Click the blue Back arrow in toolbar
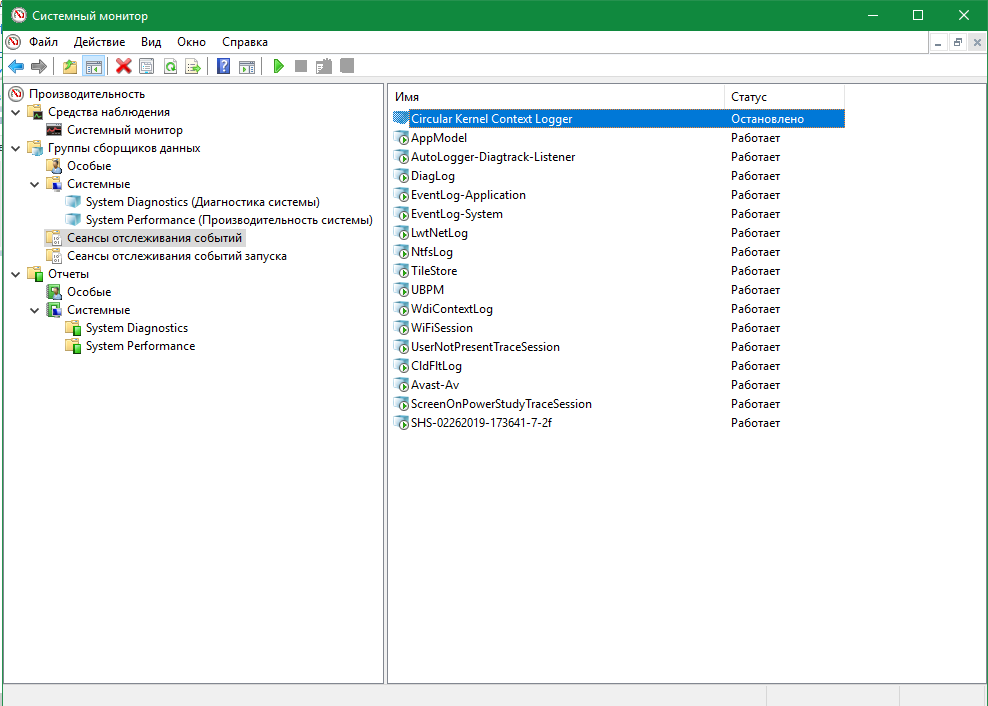This screenshot has height=706, width=988. point(16,66)
